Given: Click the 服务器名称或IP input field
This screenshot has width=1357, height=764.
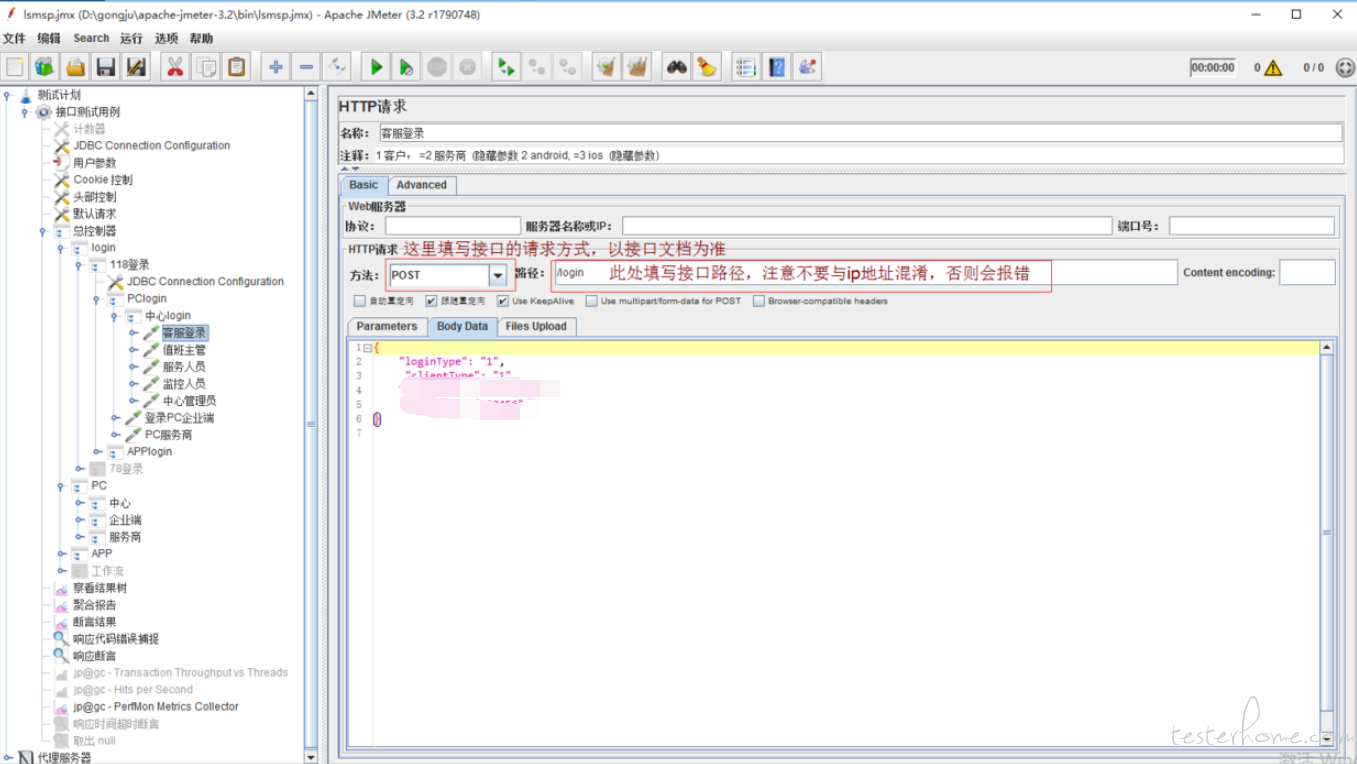Looking at the screenshot, I should [867, 226].
